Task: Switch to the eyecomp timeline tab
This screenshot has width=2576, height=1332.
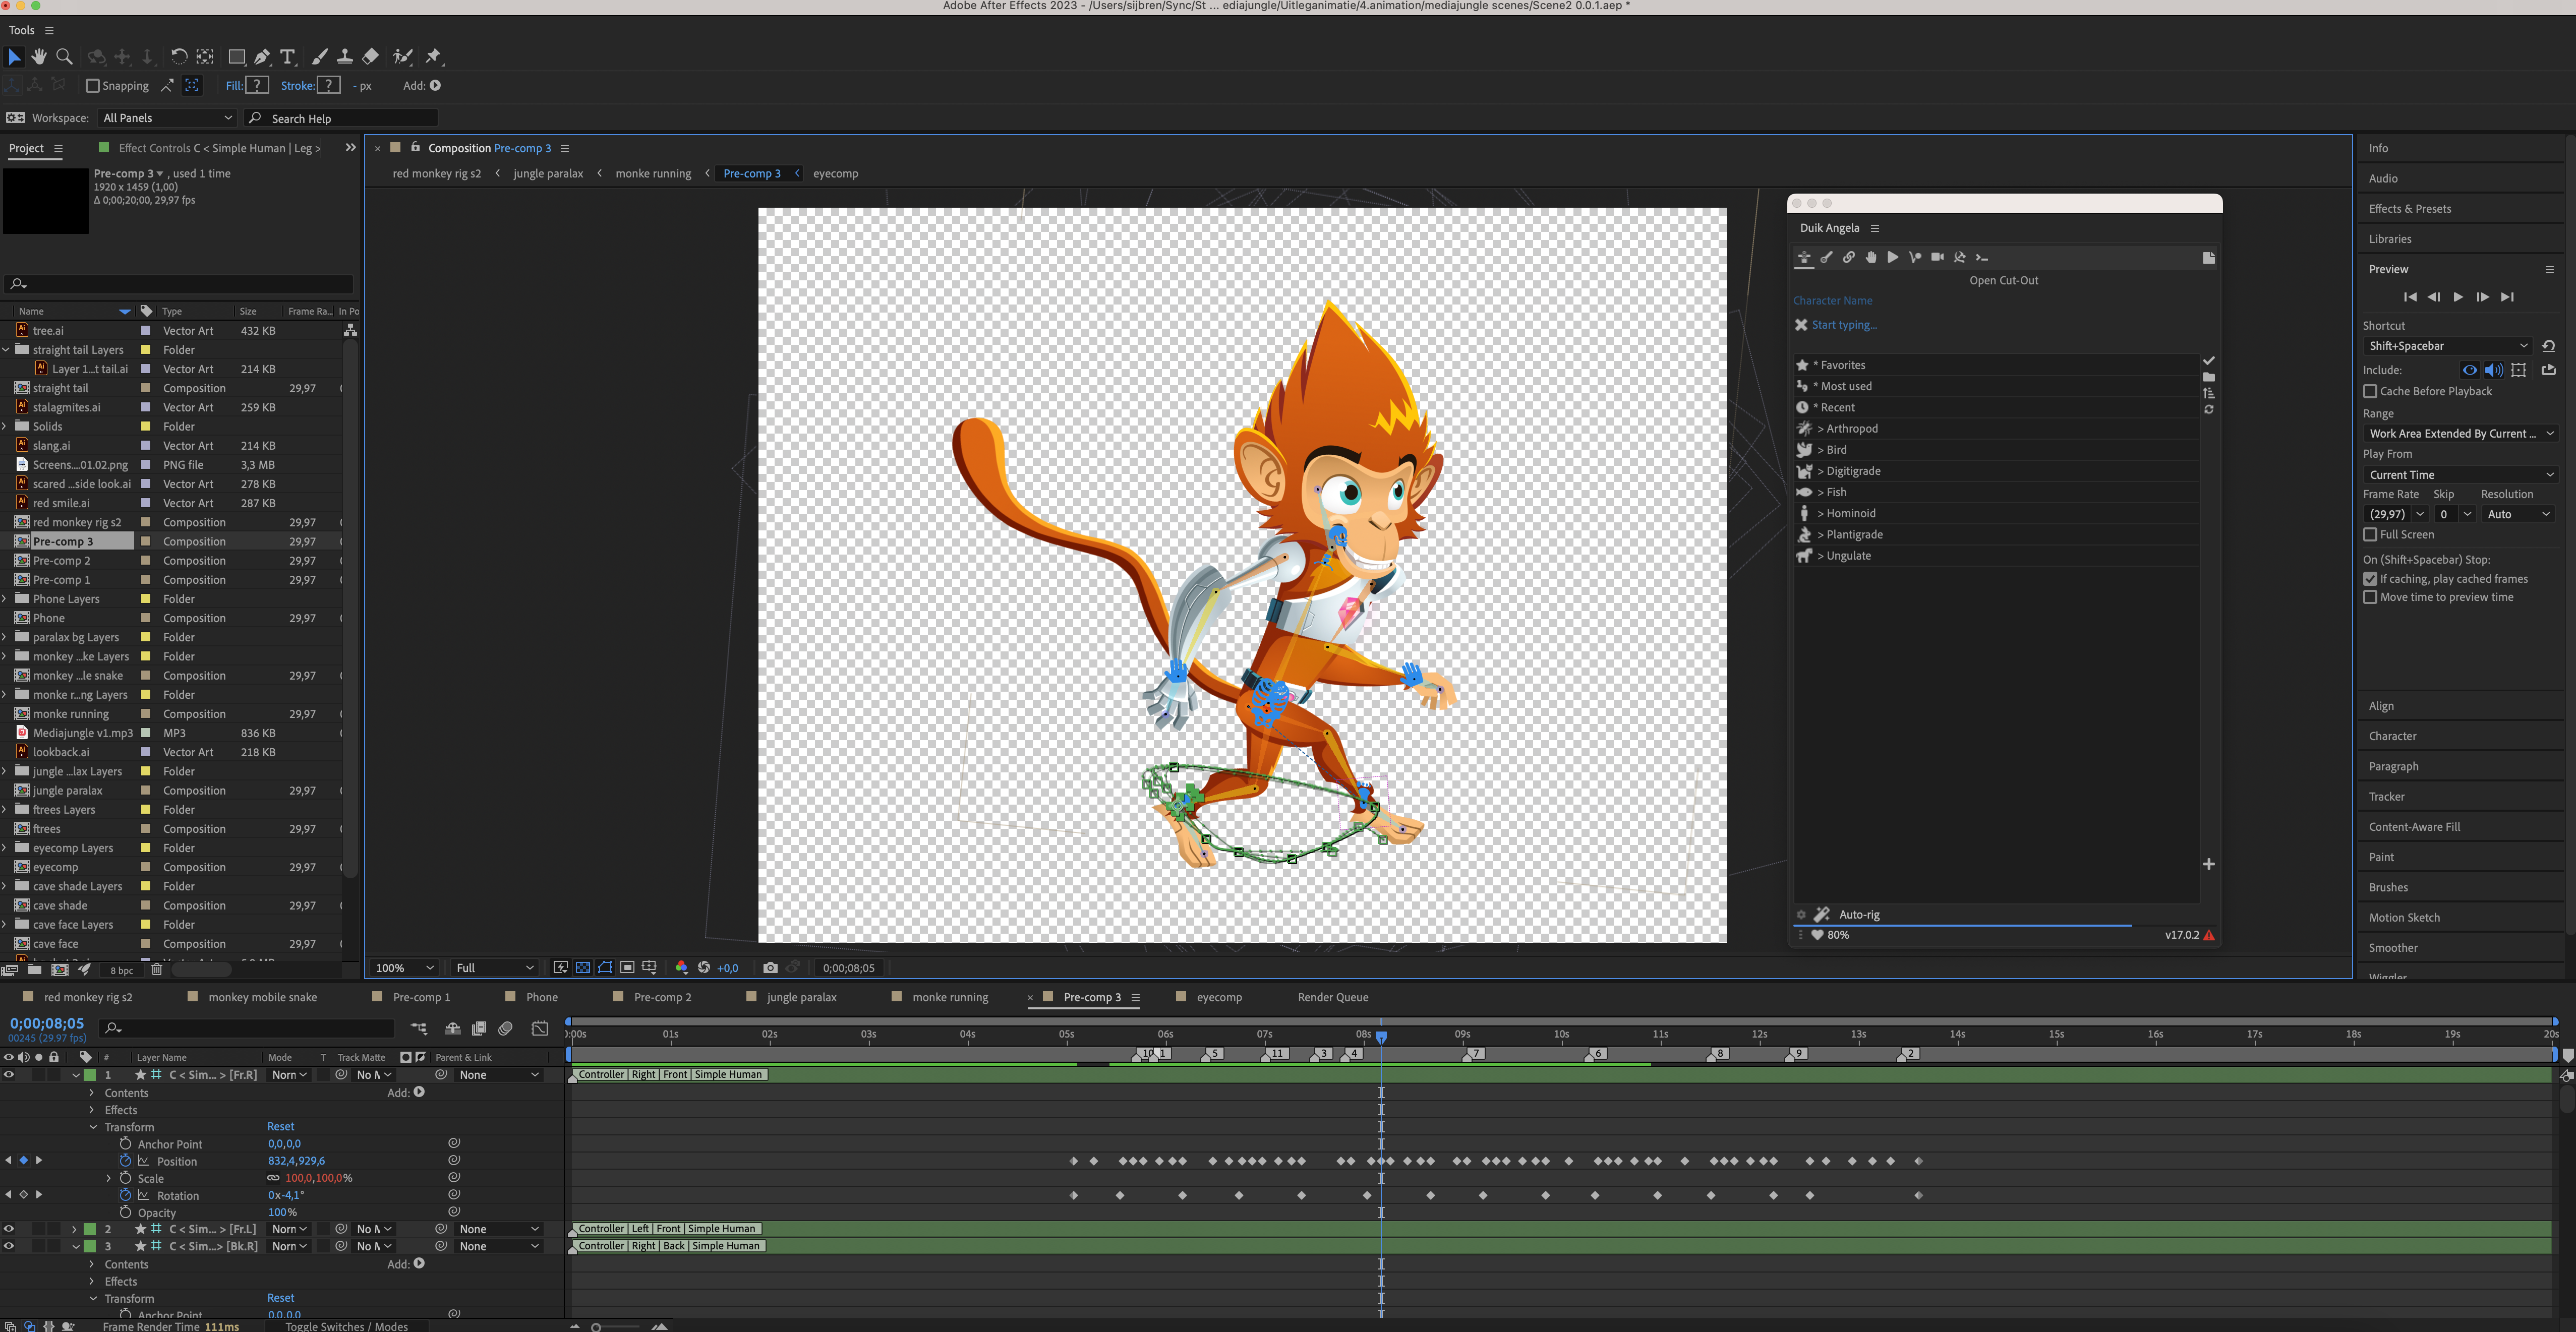Action: tap(1218, 997)
